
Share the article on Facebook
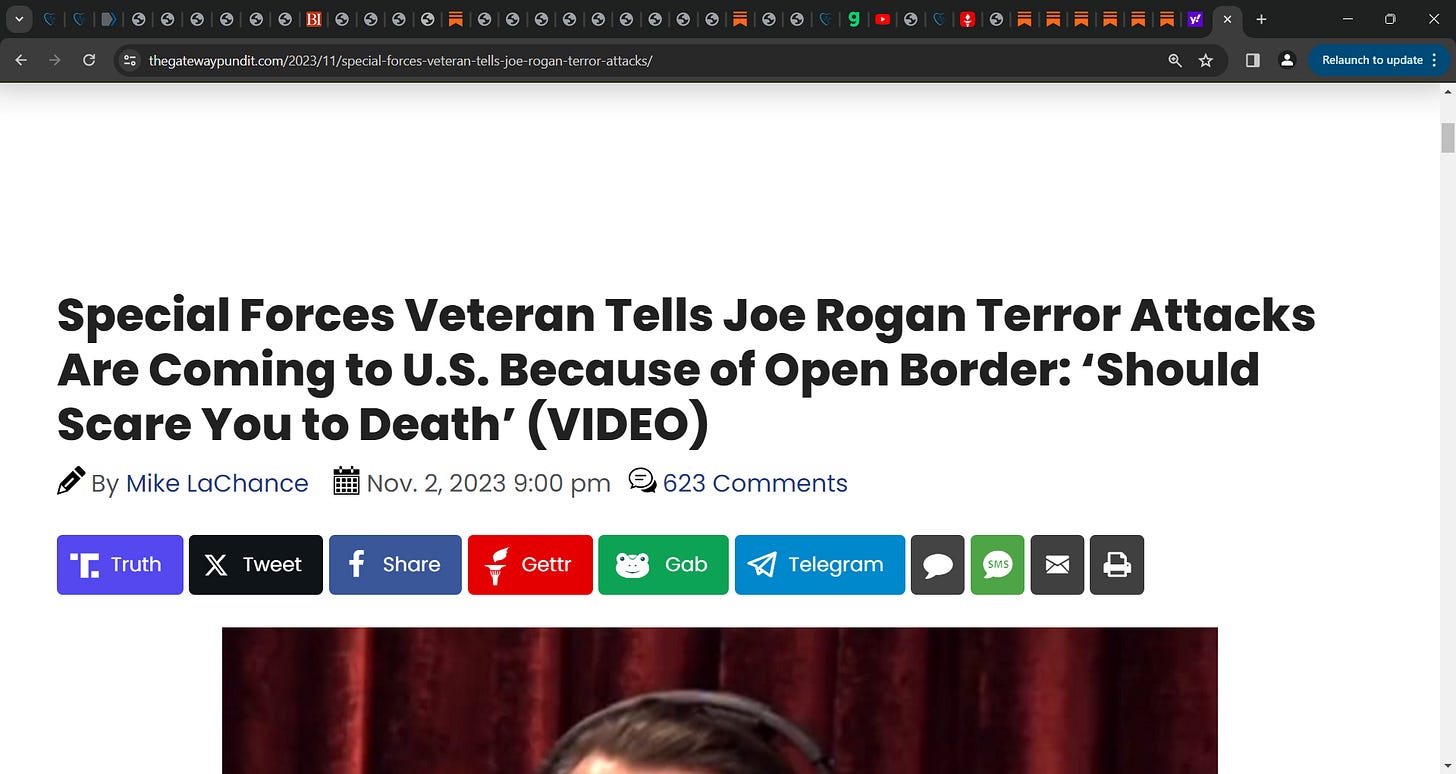(395, 565)
